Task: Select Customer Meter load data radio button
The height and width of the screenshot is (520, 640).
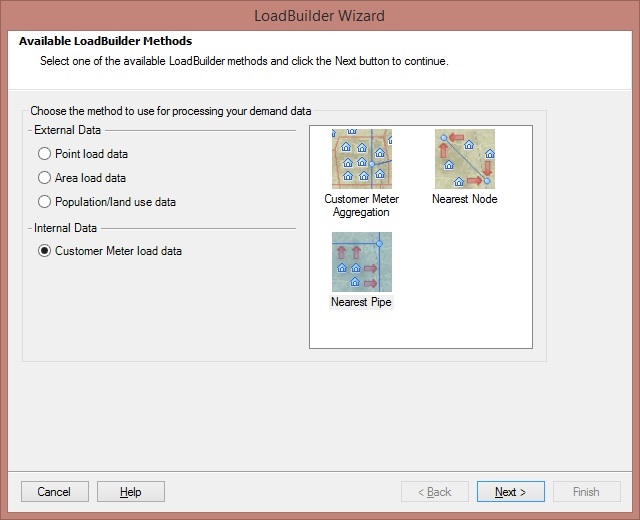Action: [x=44, y=251]
